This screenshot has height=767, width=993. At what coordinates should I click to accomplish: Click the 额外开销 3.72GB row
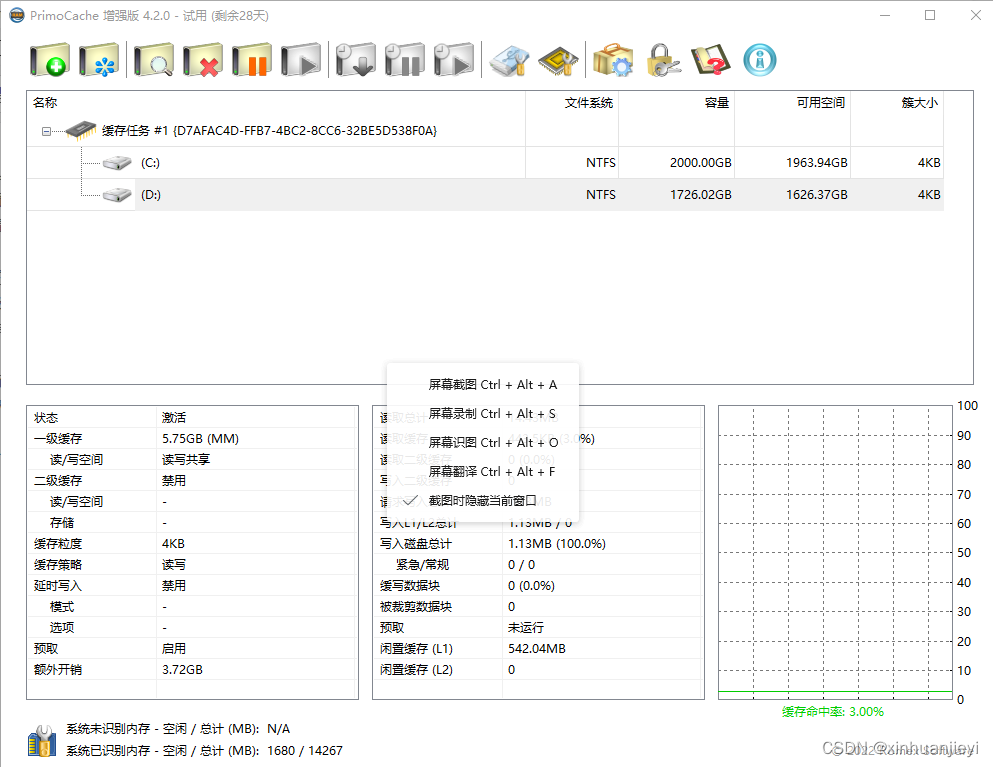[193, 669]
